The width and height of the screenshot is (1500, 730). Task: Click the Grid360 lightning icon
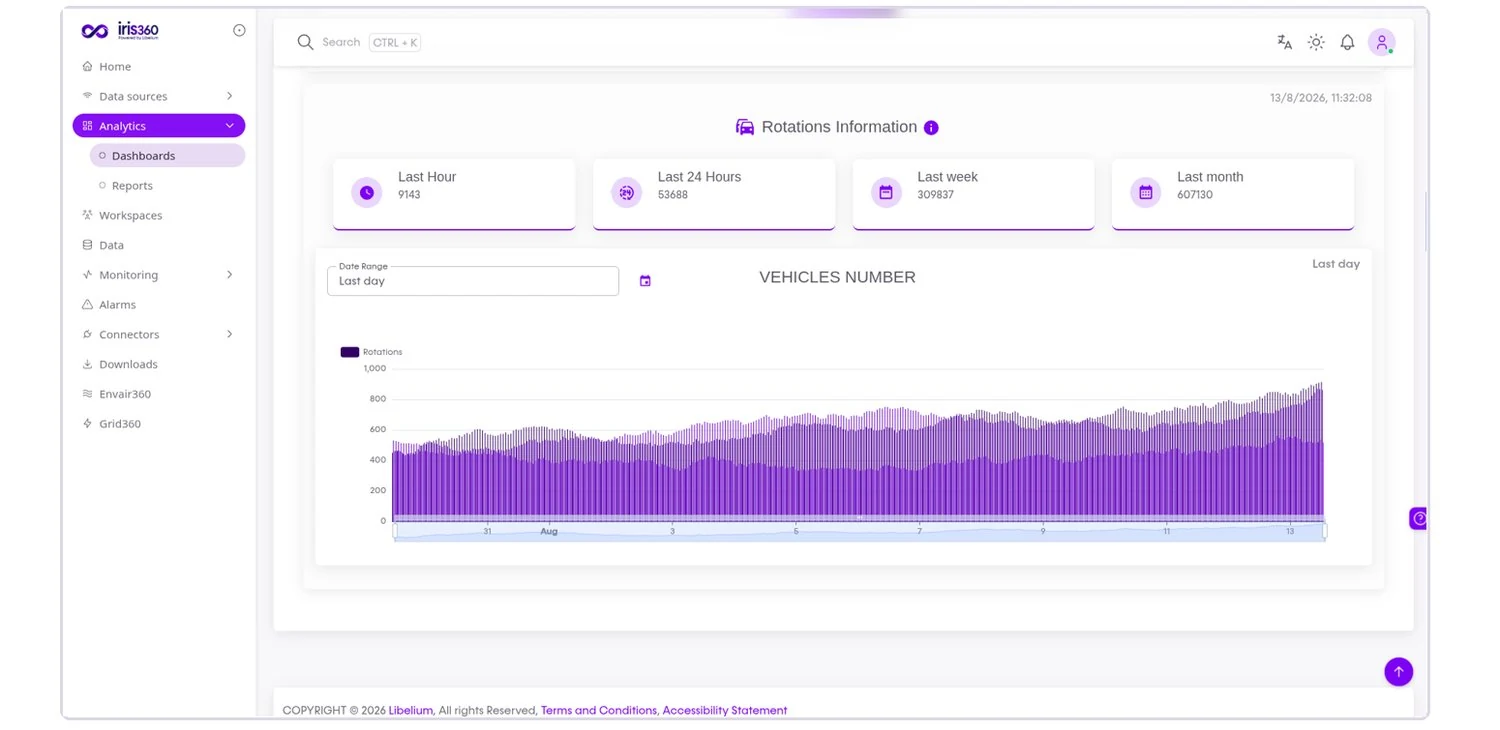pyautogui.click(x=87, y=424)
